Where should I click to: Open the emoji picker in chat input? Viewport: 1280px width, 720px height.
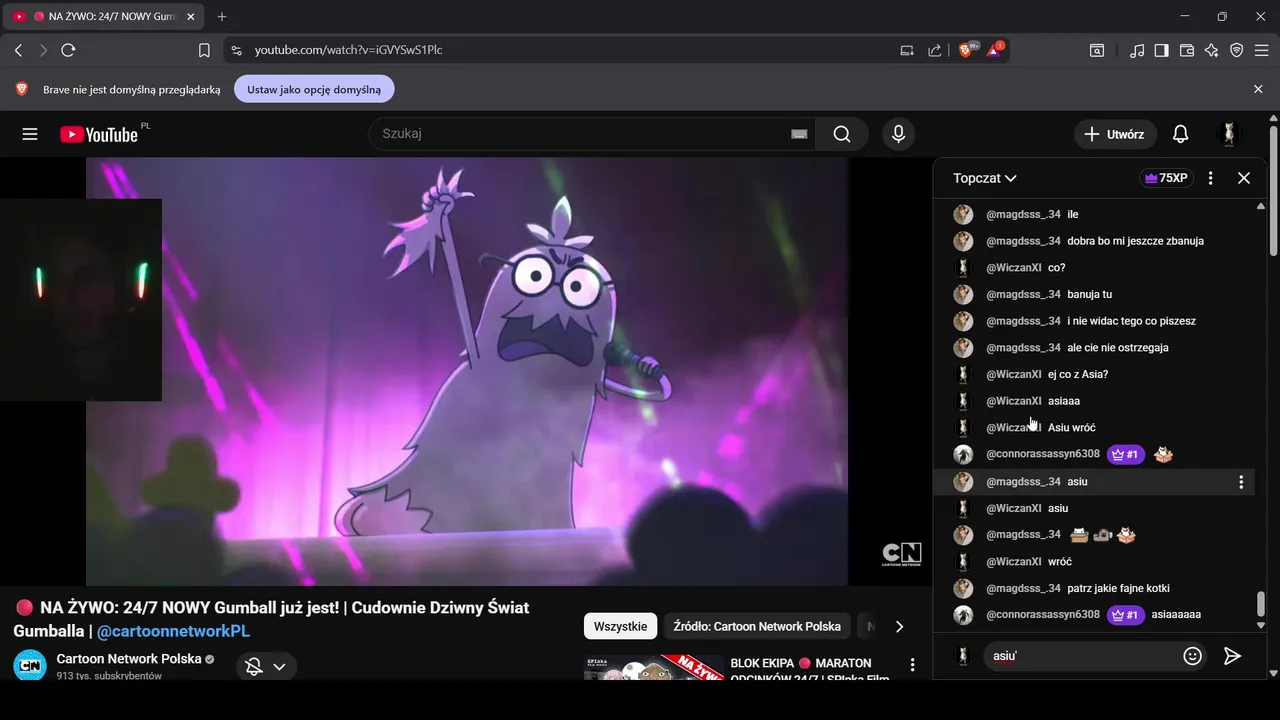1192,656
